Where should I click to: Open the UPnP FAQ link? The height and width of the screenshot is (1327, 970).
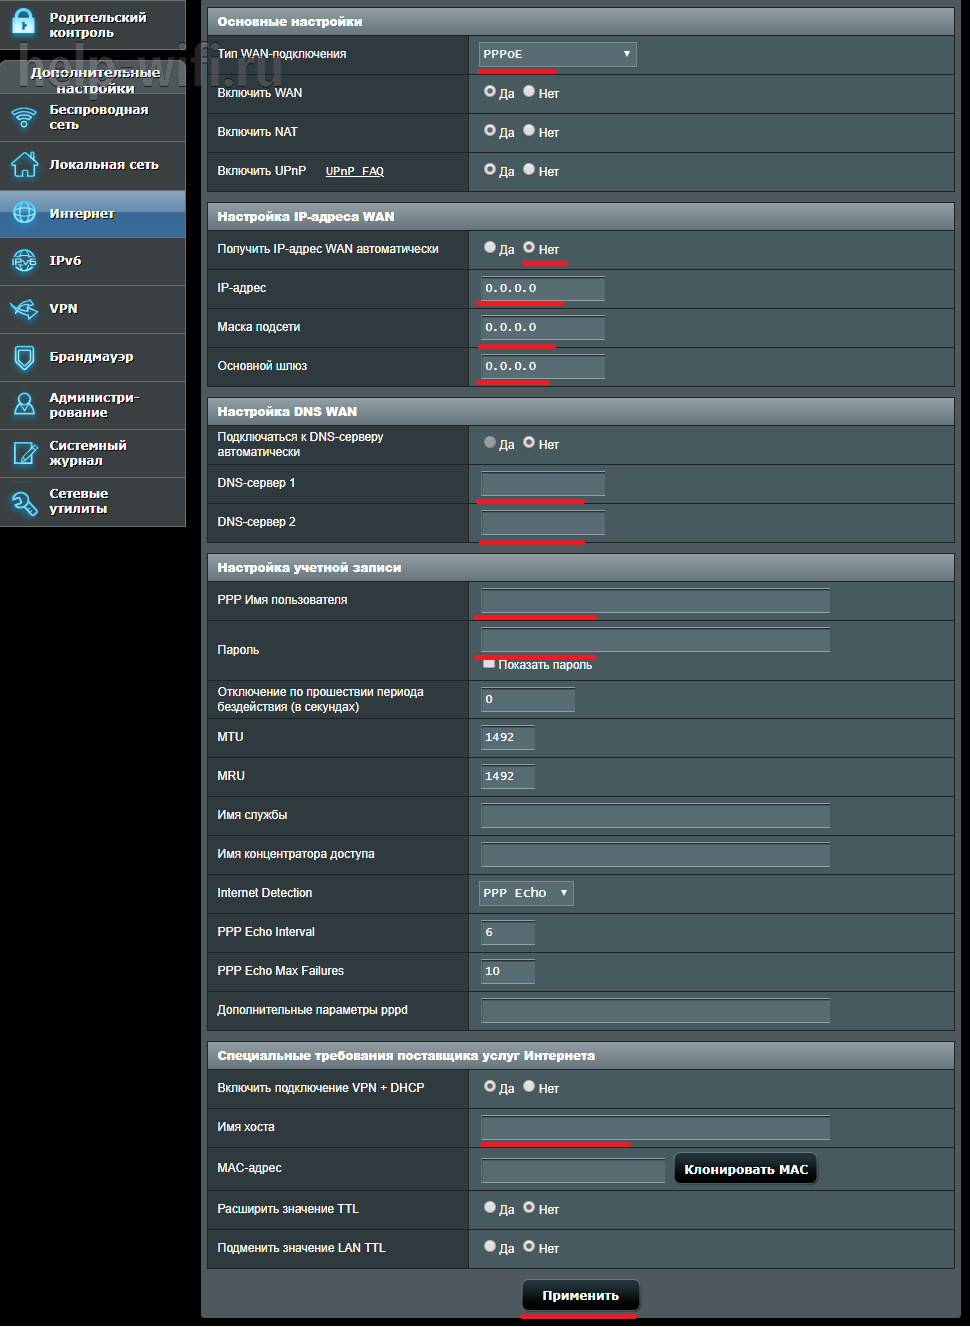(354, 171)
